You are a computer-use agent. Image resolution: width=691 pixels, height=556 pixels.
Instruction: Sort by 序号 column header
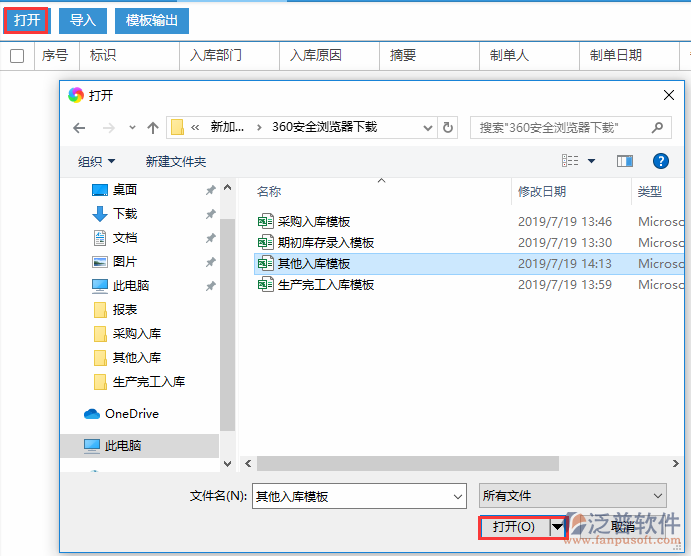coord(55,56)
